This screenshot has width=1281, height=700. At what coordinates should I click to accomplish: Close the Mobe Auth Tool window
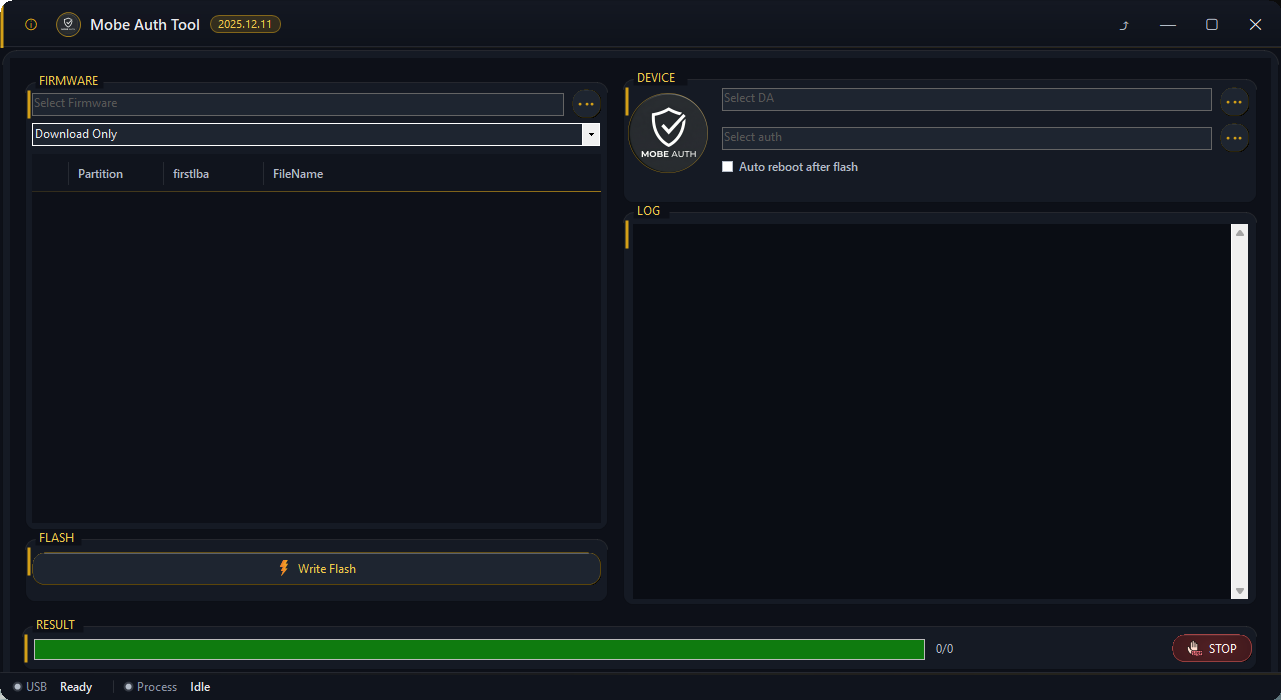[x=1255, y=25]
